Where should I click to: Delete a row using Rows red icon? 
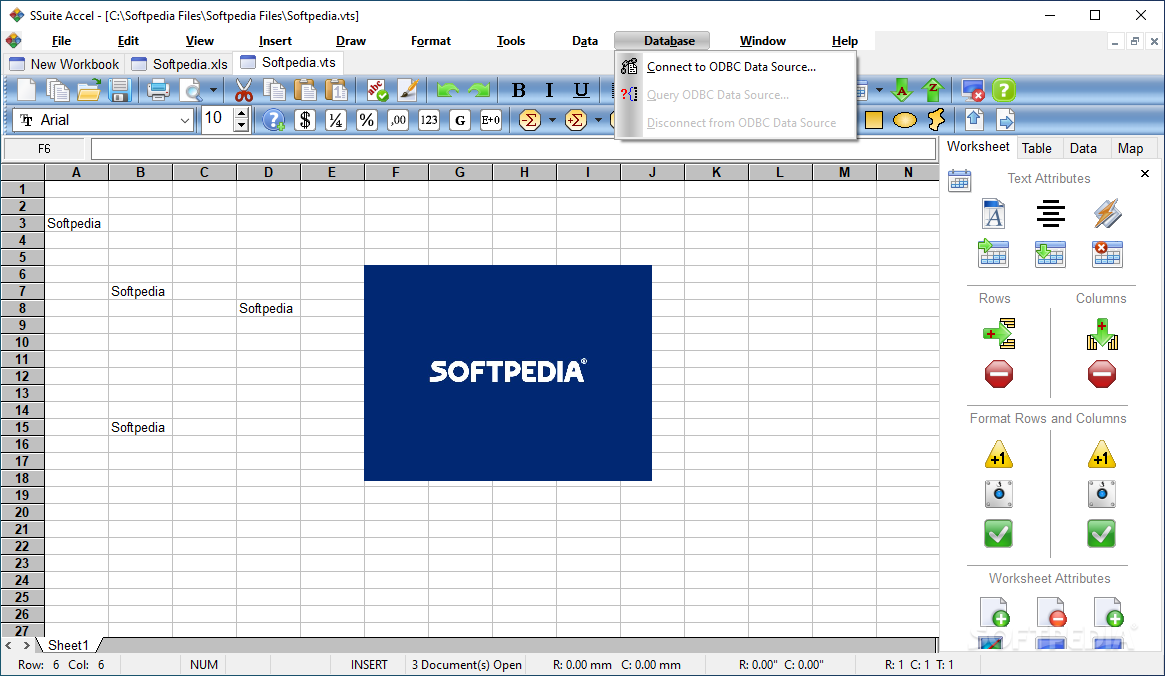[x=999, y=374]
